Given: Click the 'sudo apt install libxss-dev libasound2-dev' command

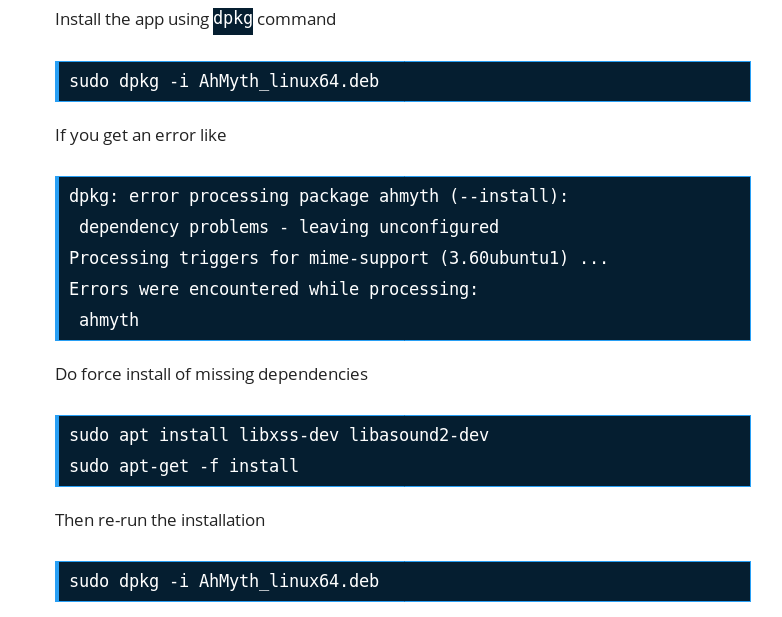Looking at the screenshot, I should click(279, 435).
